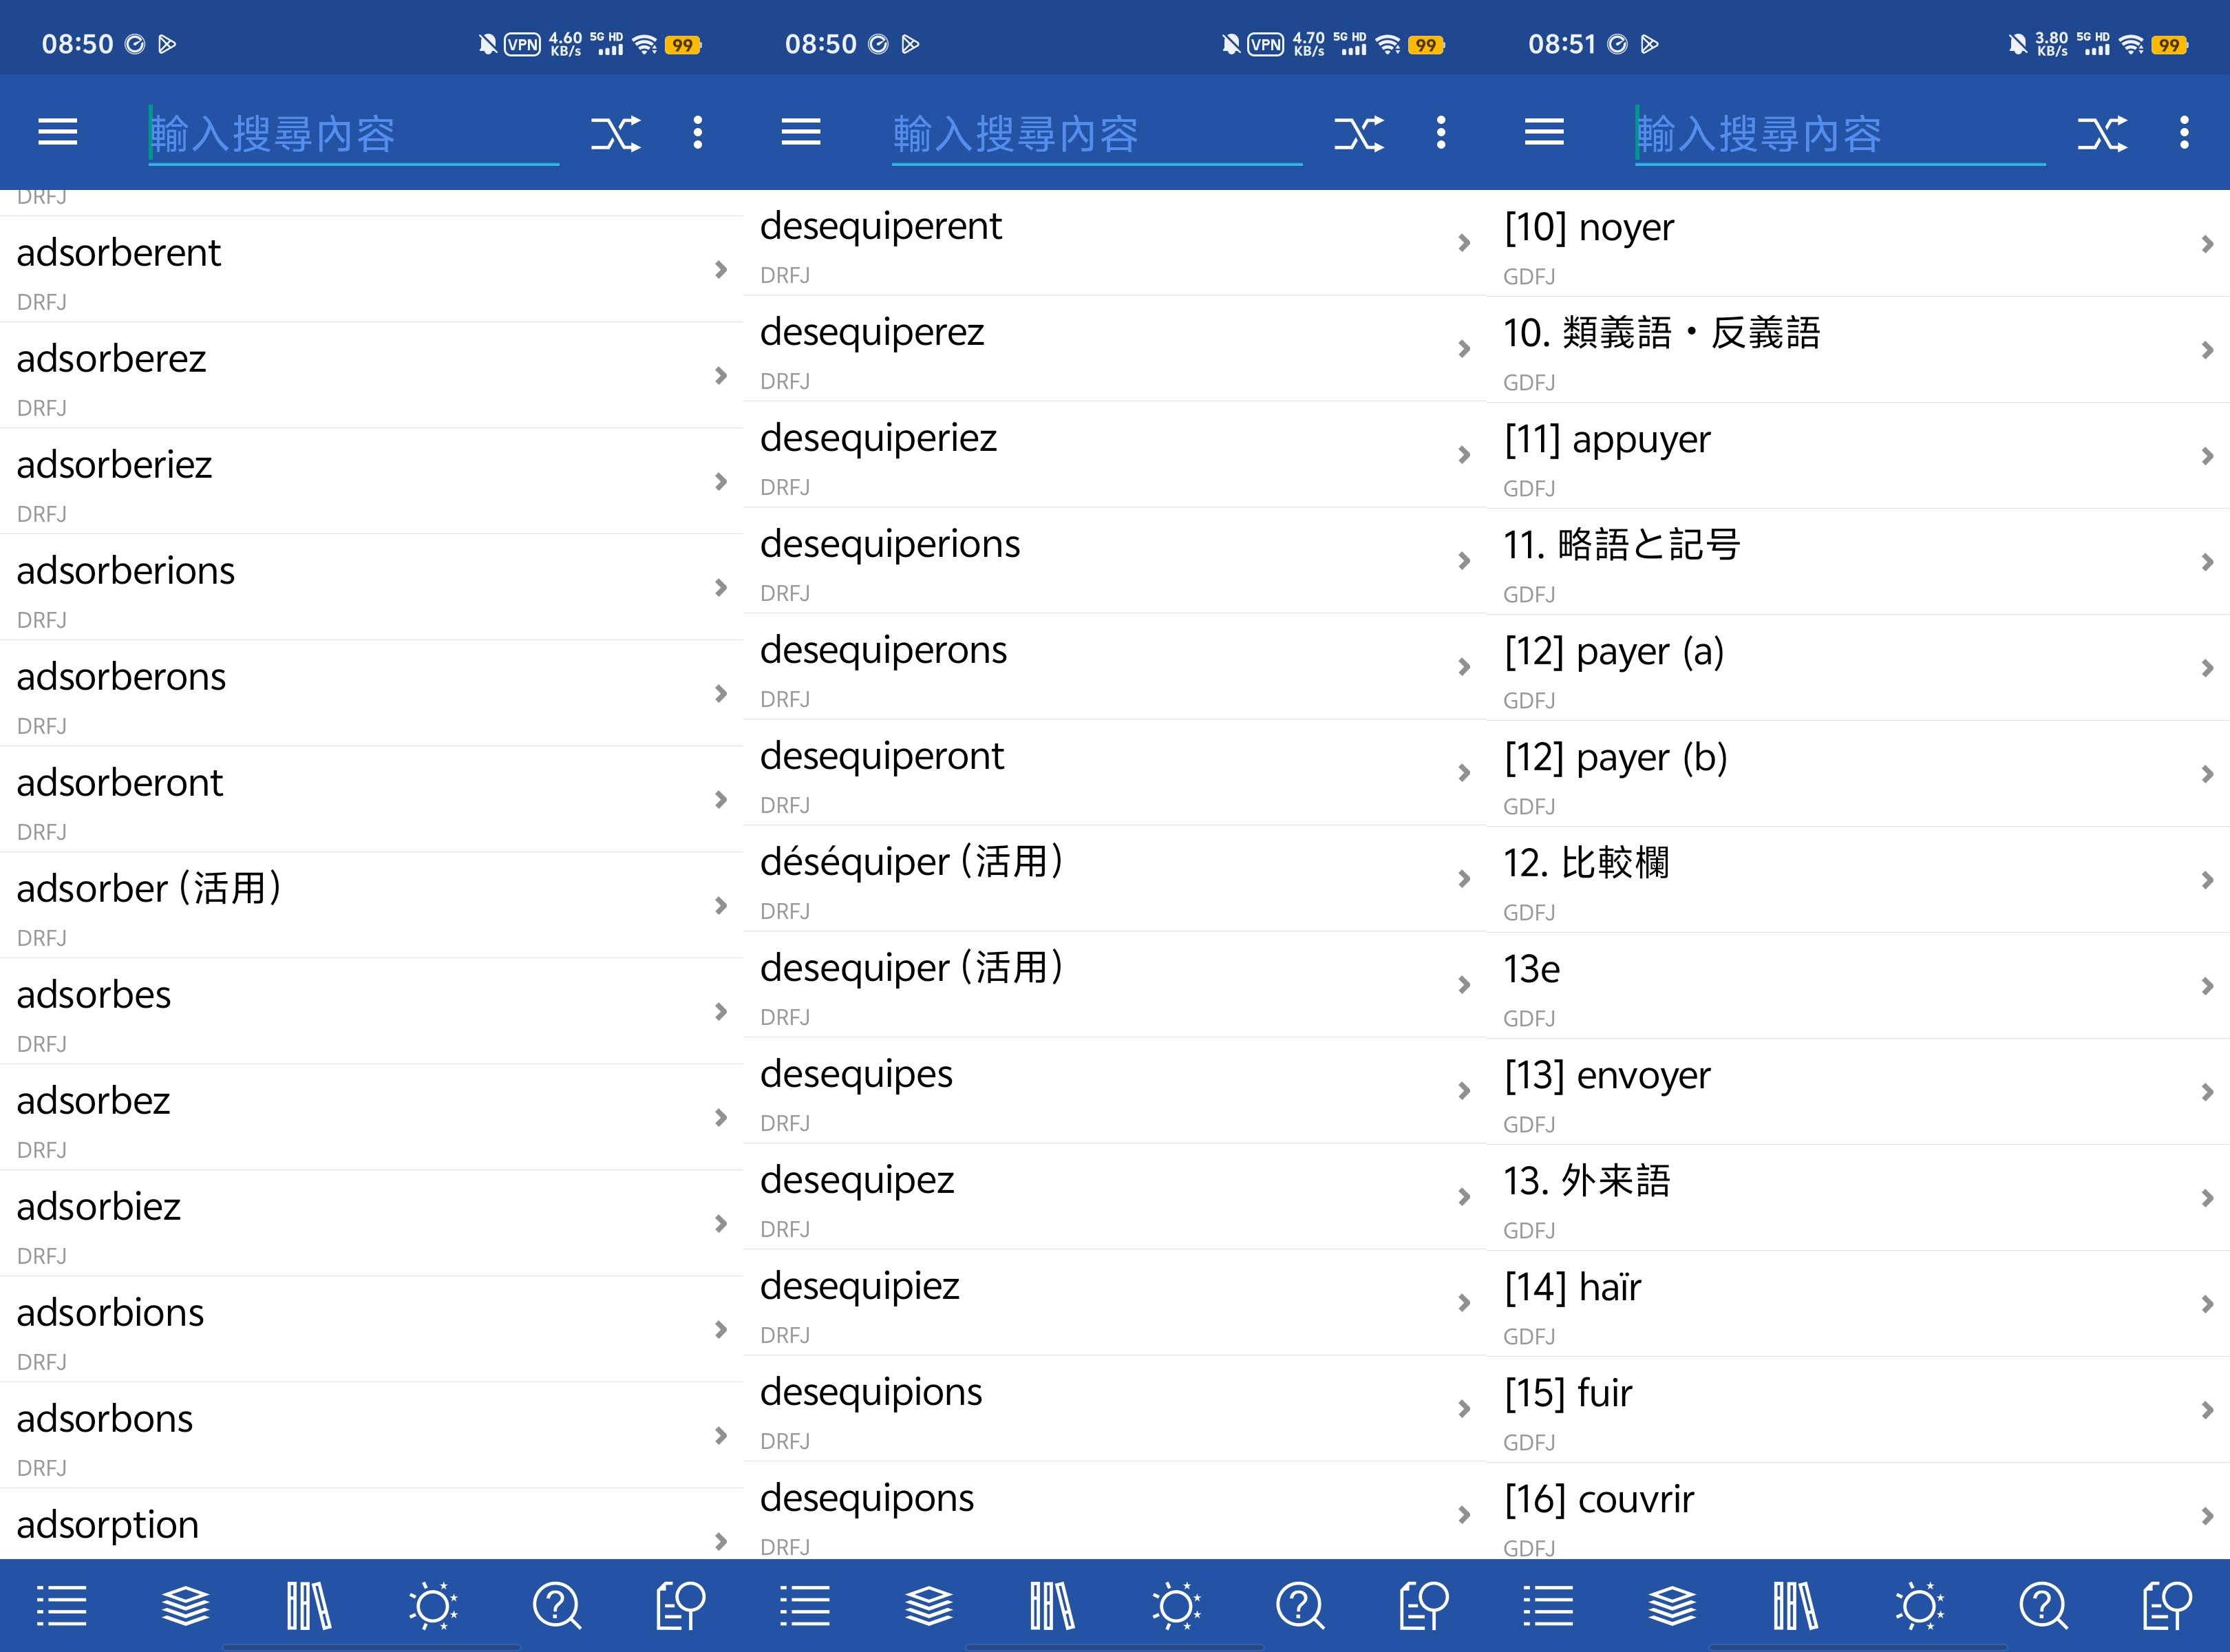
Task: Toggle brightness sun icon in left bottom bar
Action: pyautogui.click(x=433, y=1606)
